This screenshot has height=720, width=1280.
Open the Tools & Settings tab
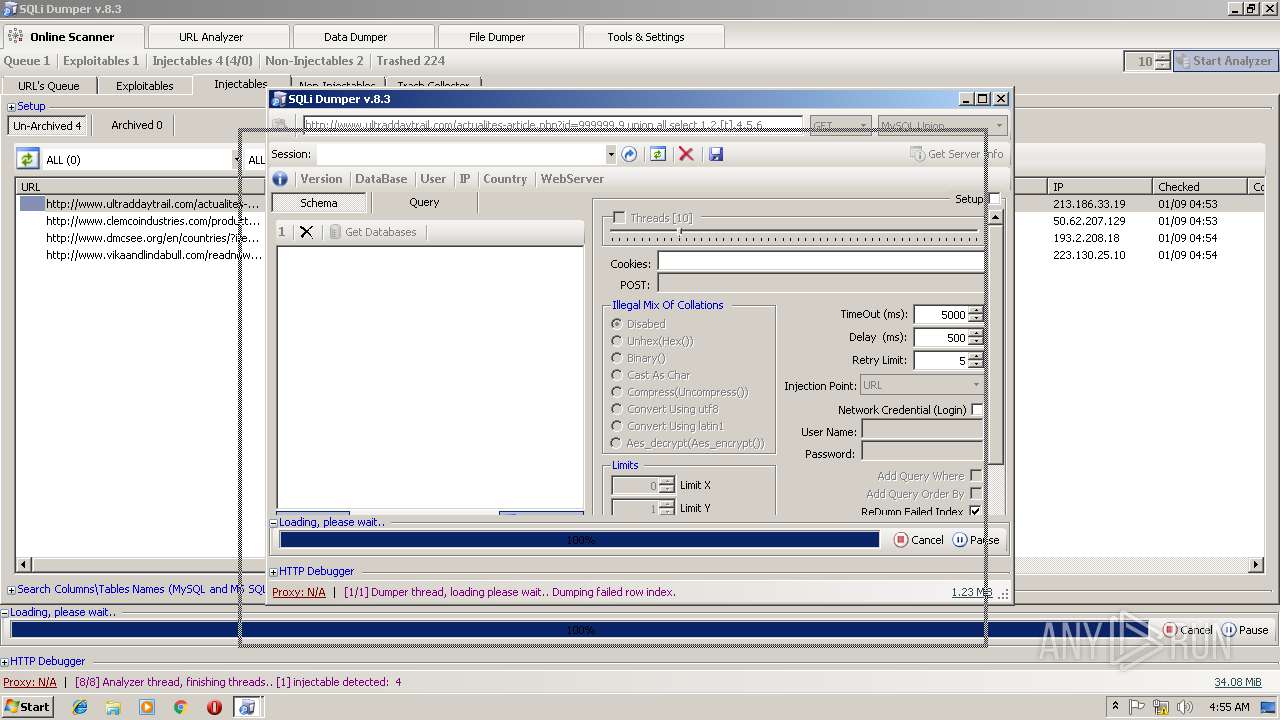[646, 37]
